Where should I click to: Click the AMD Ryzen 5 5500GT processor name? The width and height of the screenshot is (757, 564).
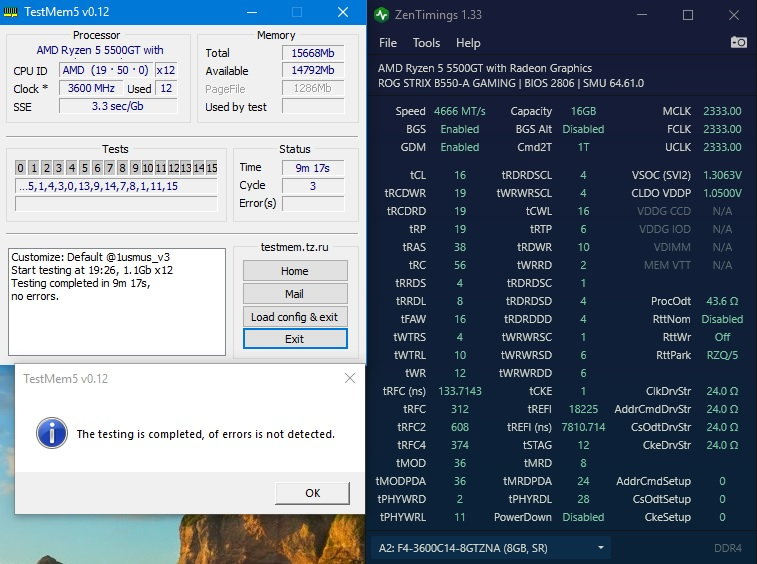click(485, 68)
